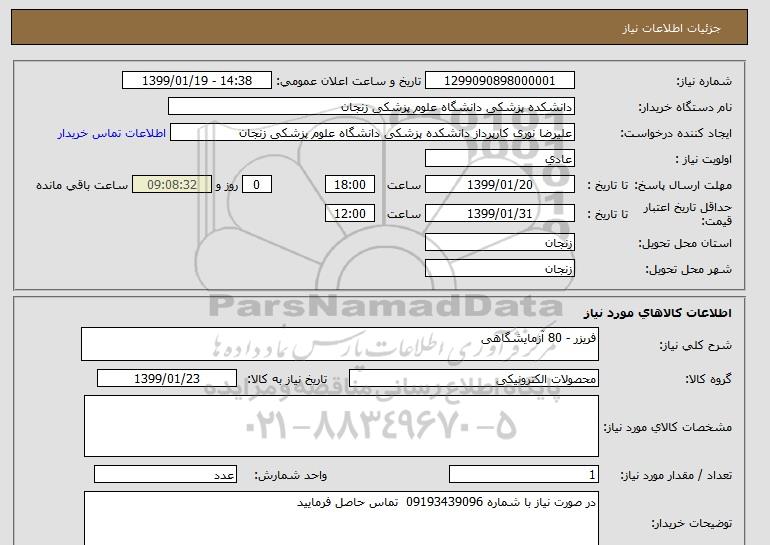Click the public announcement date field 1399/01/19 - 14:38

(196, 81)
